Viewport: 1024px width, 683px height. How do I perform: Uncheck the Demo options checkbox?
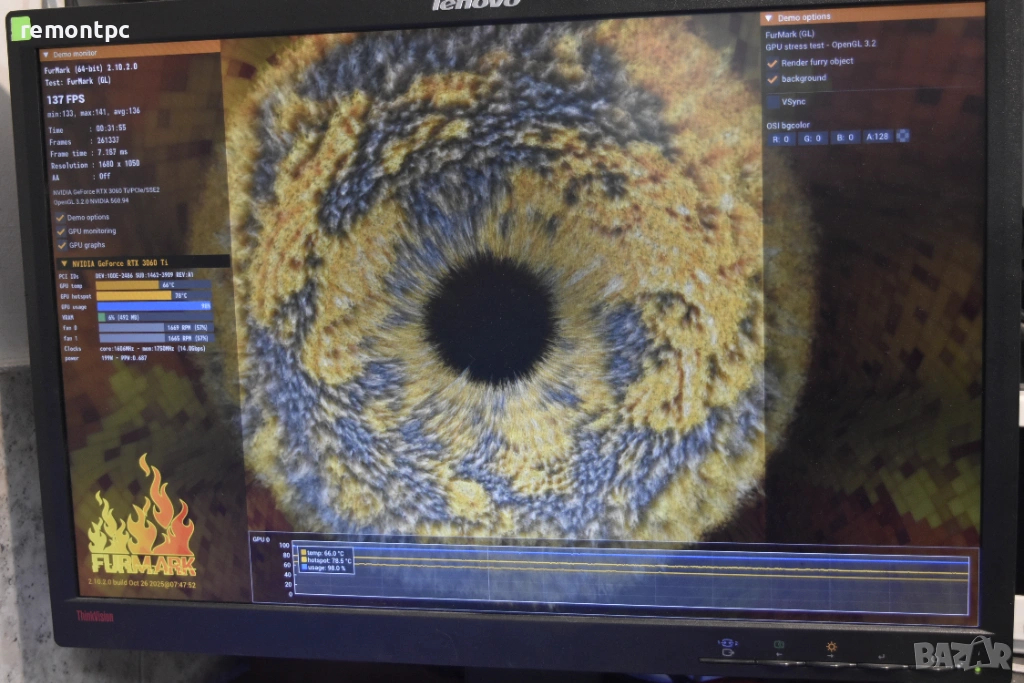click(x=60, y=217)
